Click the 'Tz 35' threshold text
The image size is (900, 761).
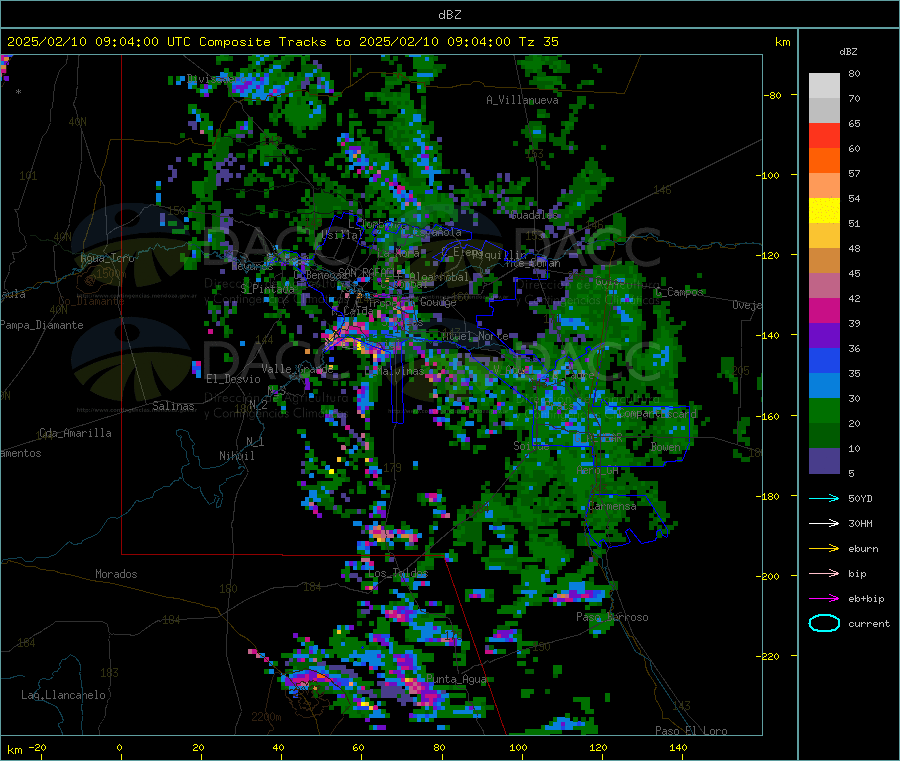click(x=538, y=42)
